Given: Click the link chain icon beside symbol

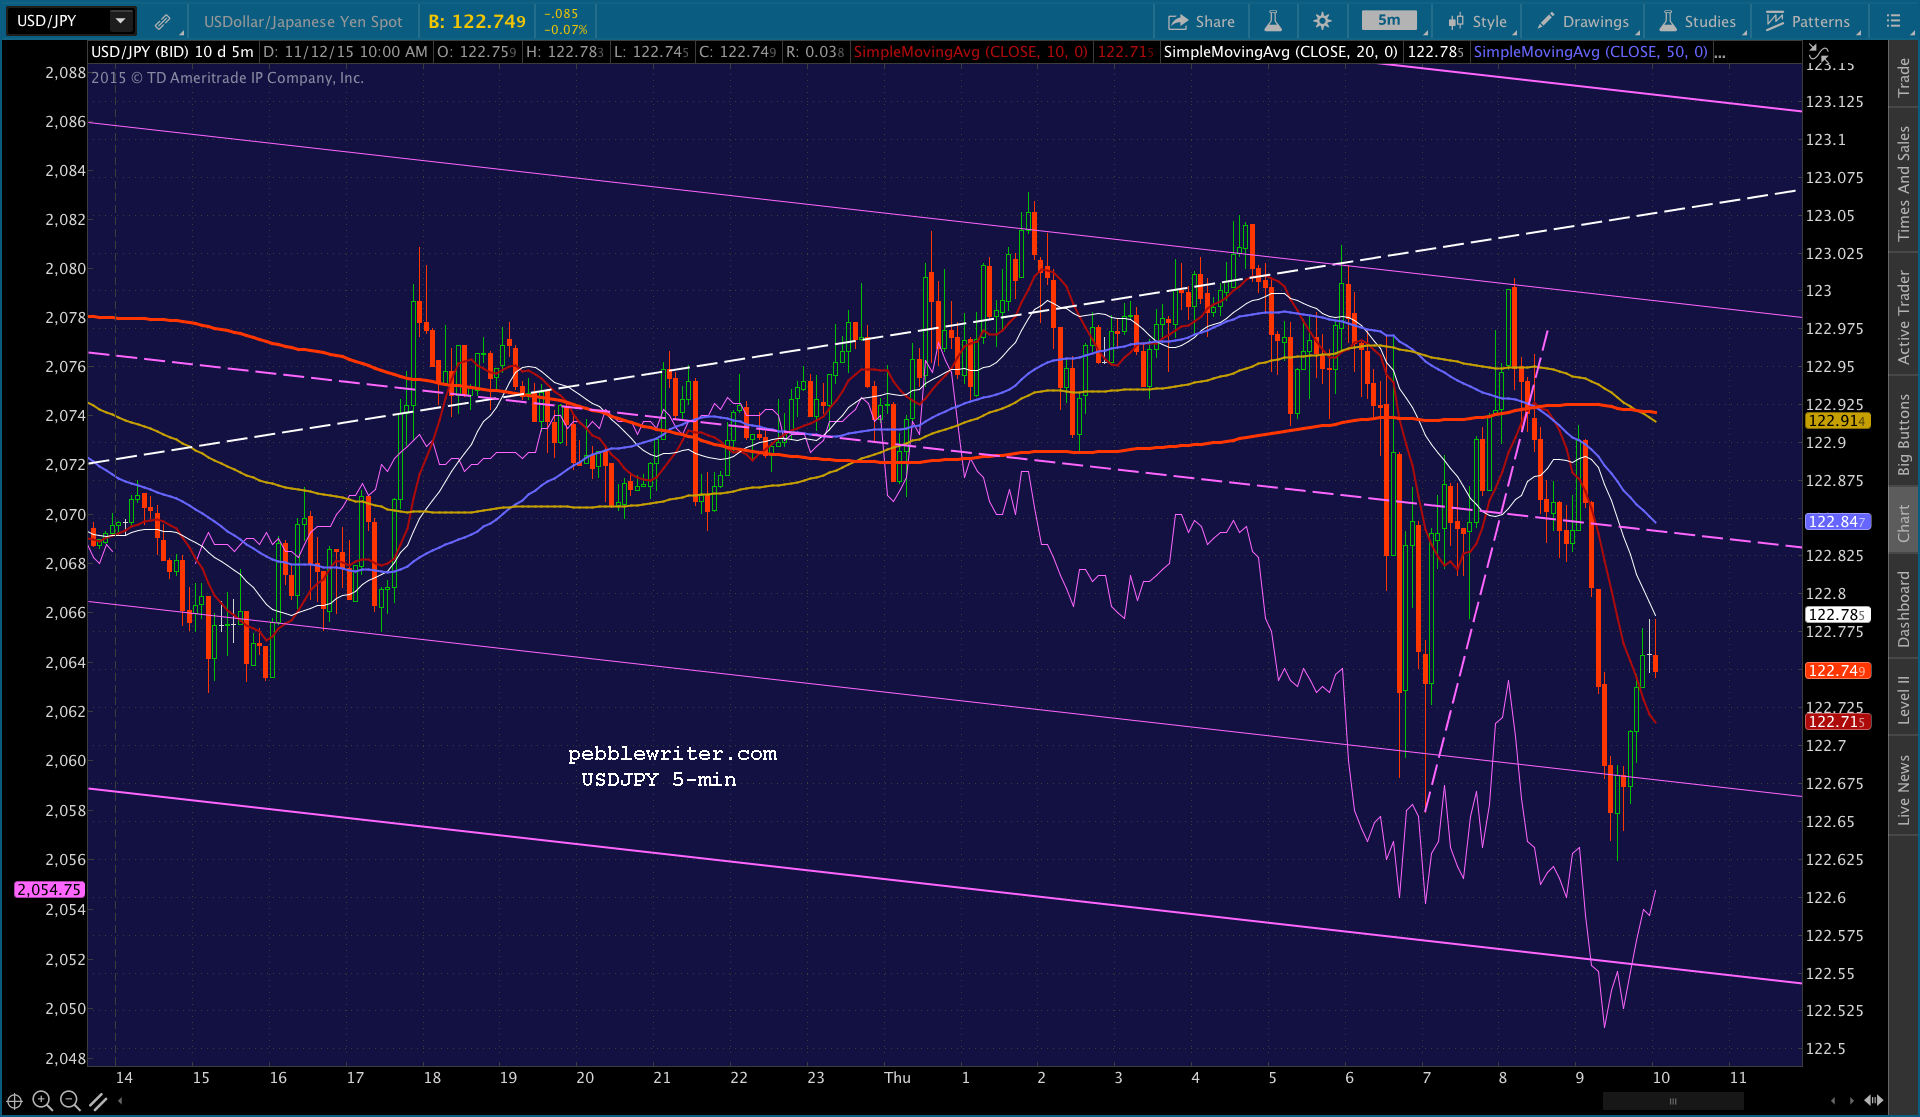Looking at the screenshot, I should point(162,21).
